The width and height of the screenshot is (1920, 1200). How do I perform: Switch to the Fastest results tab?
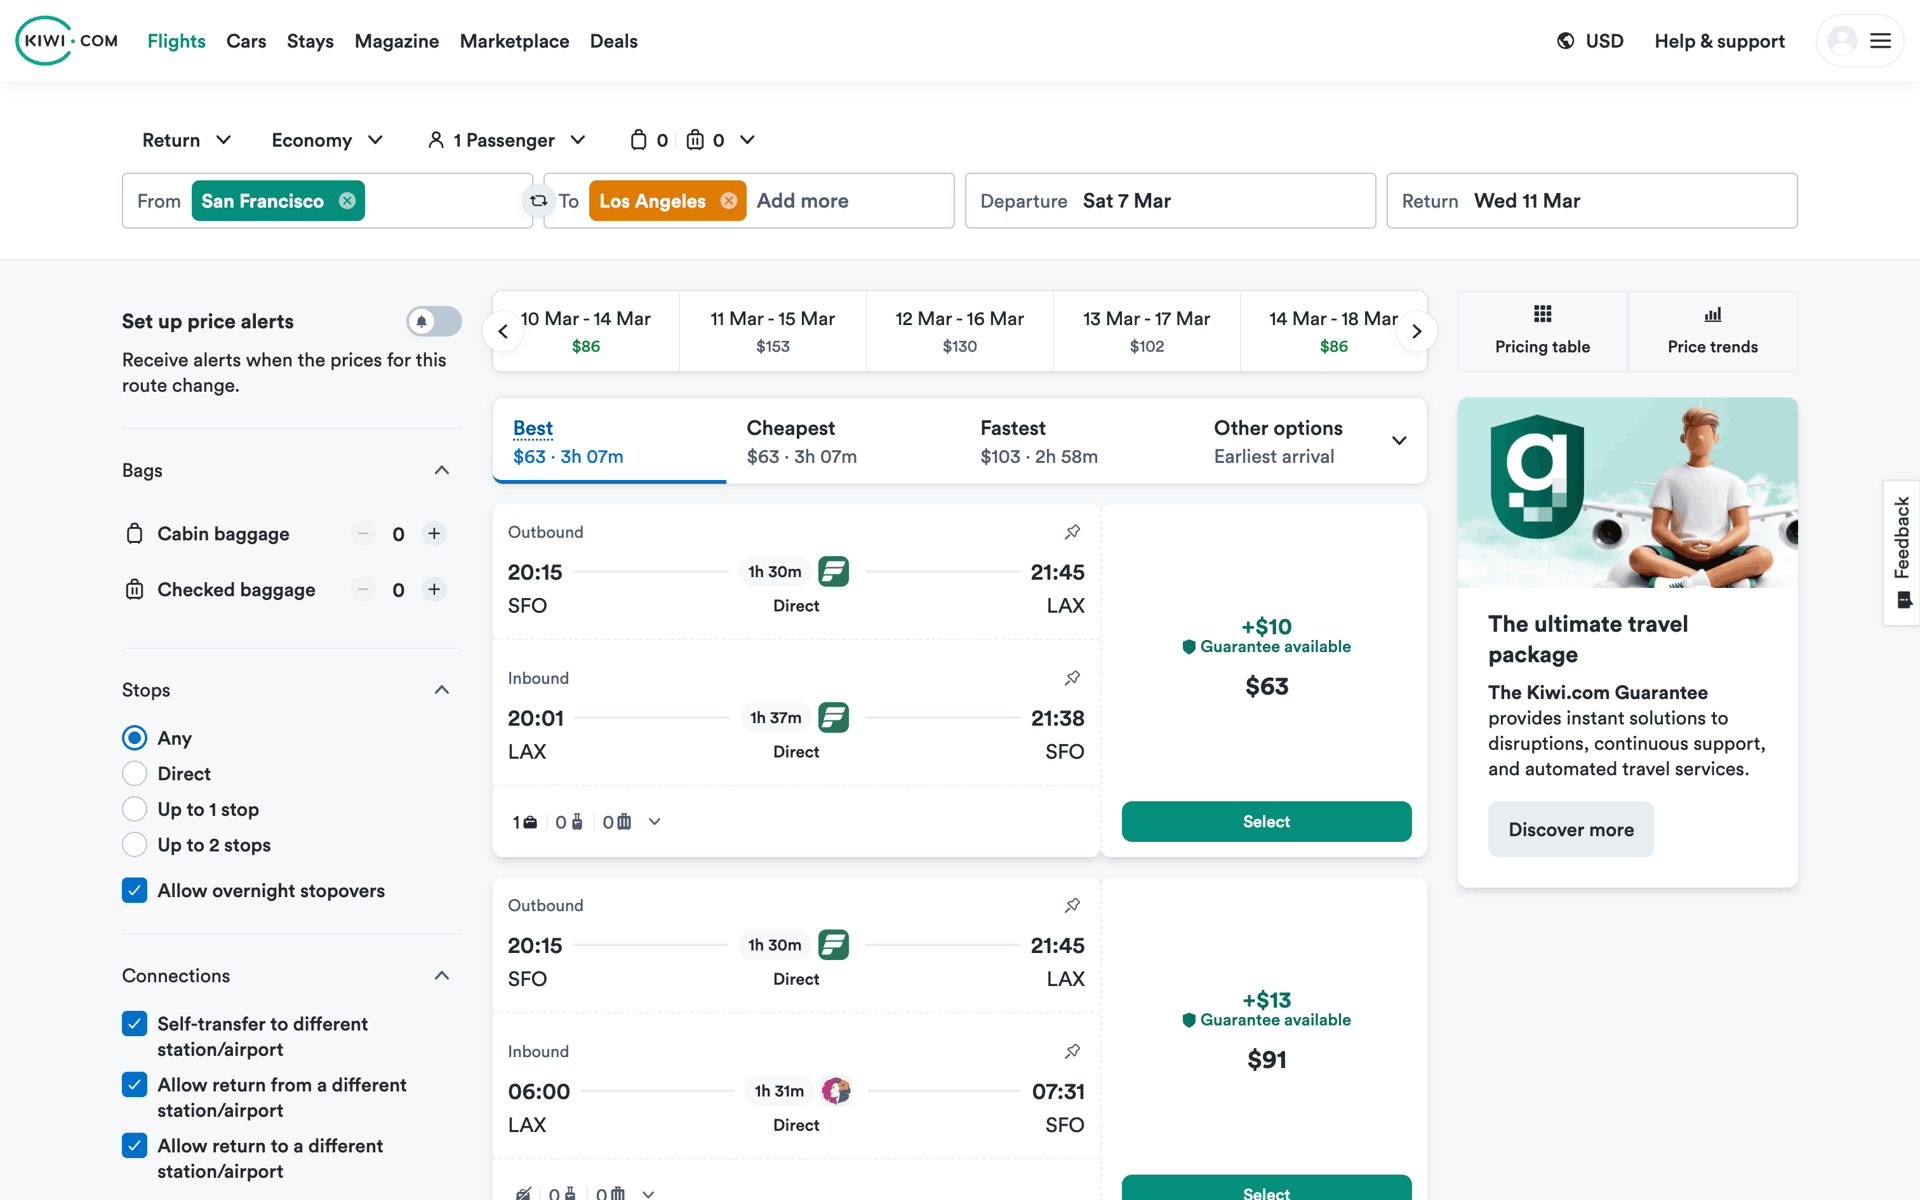[1077, 441]
